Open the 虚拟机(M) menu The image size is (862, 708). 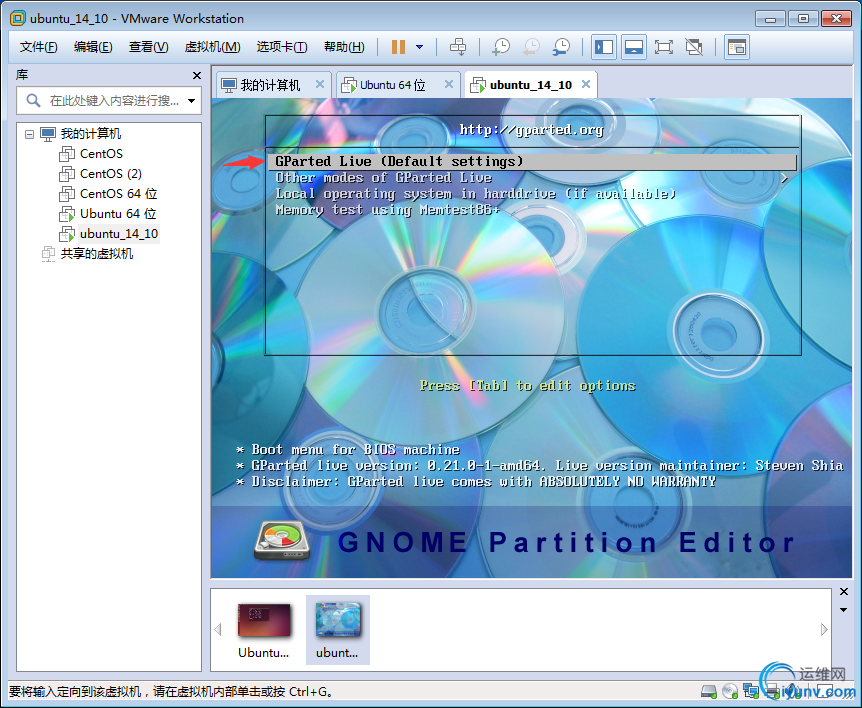pos(212,47)
